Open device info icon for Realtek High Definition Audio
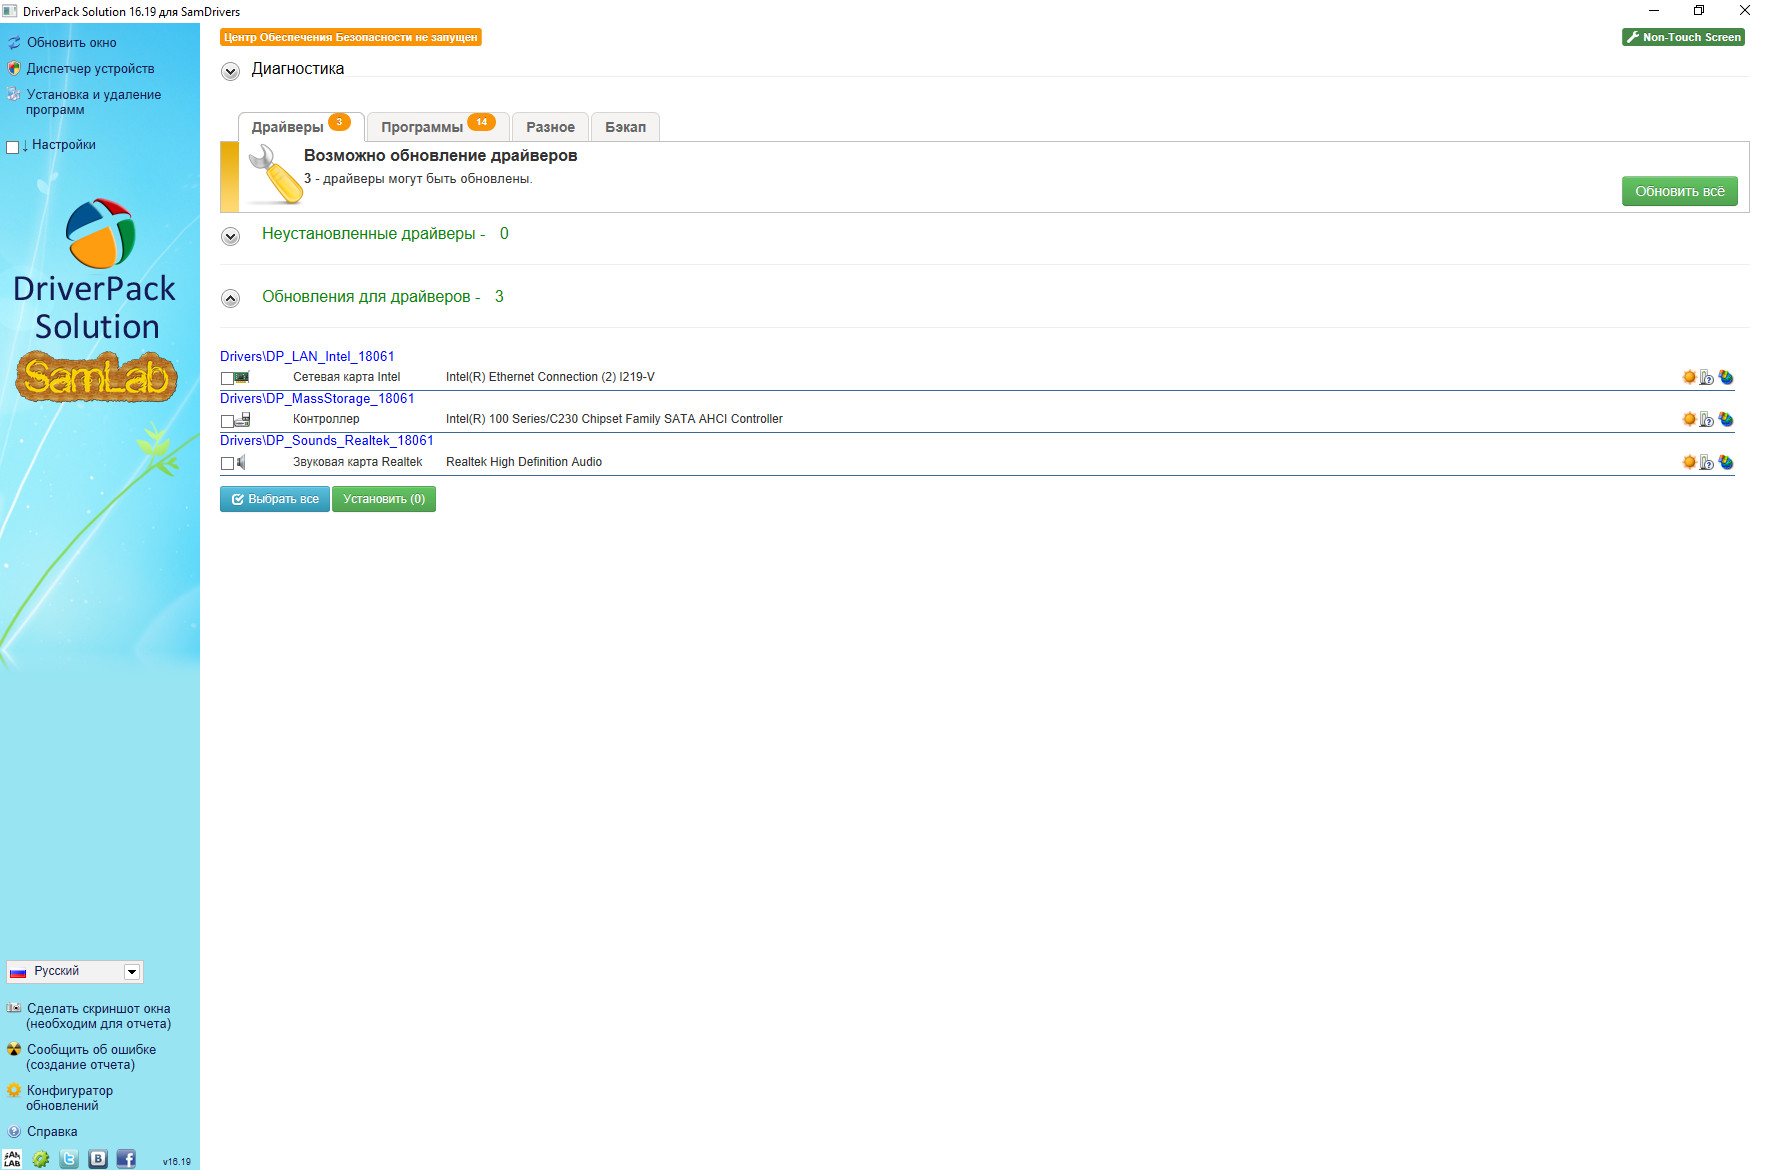 coord(1707,462)
